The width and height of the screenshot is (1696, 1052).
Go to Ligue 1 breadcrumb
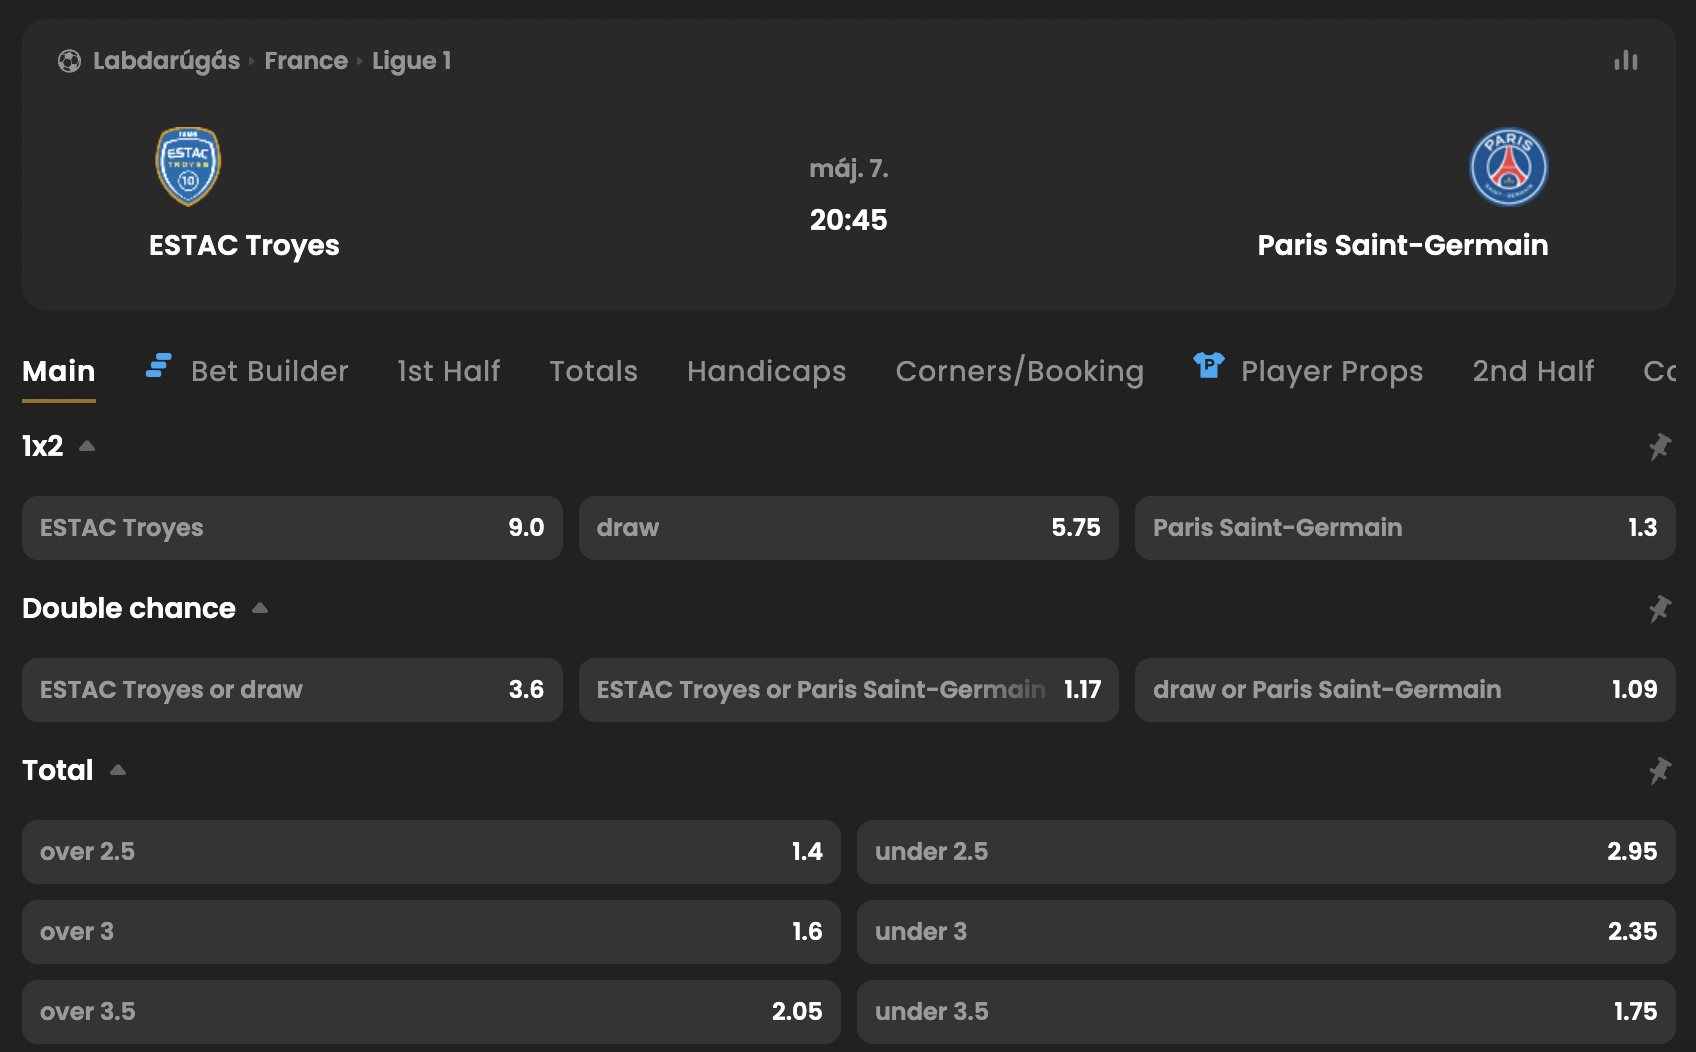pyautogui.click(x=412, y=61)
